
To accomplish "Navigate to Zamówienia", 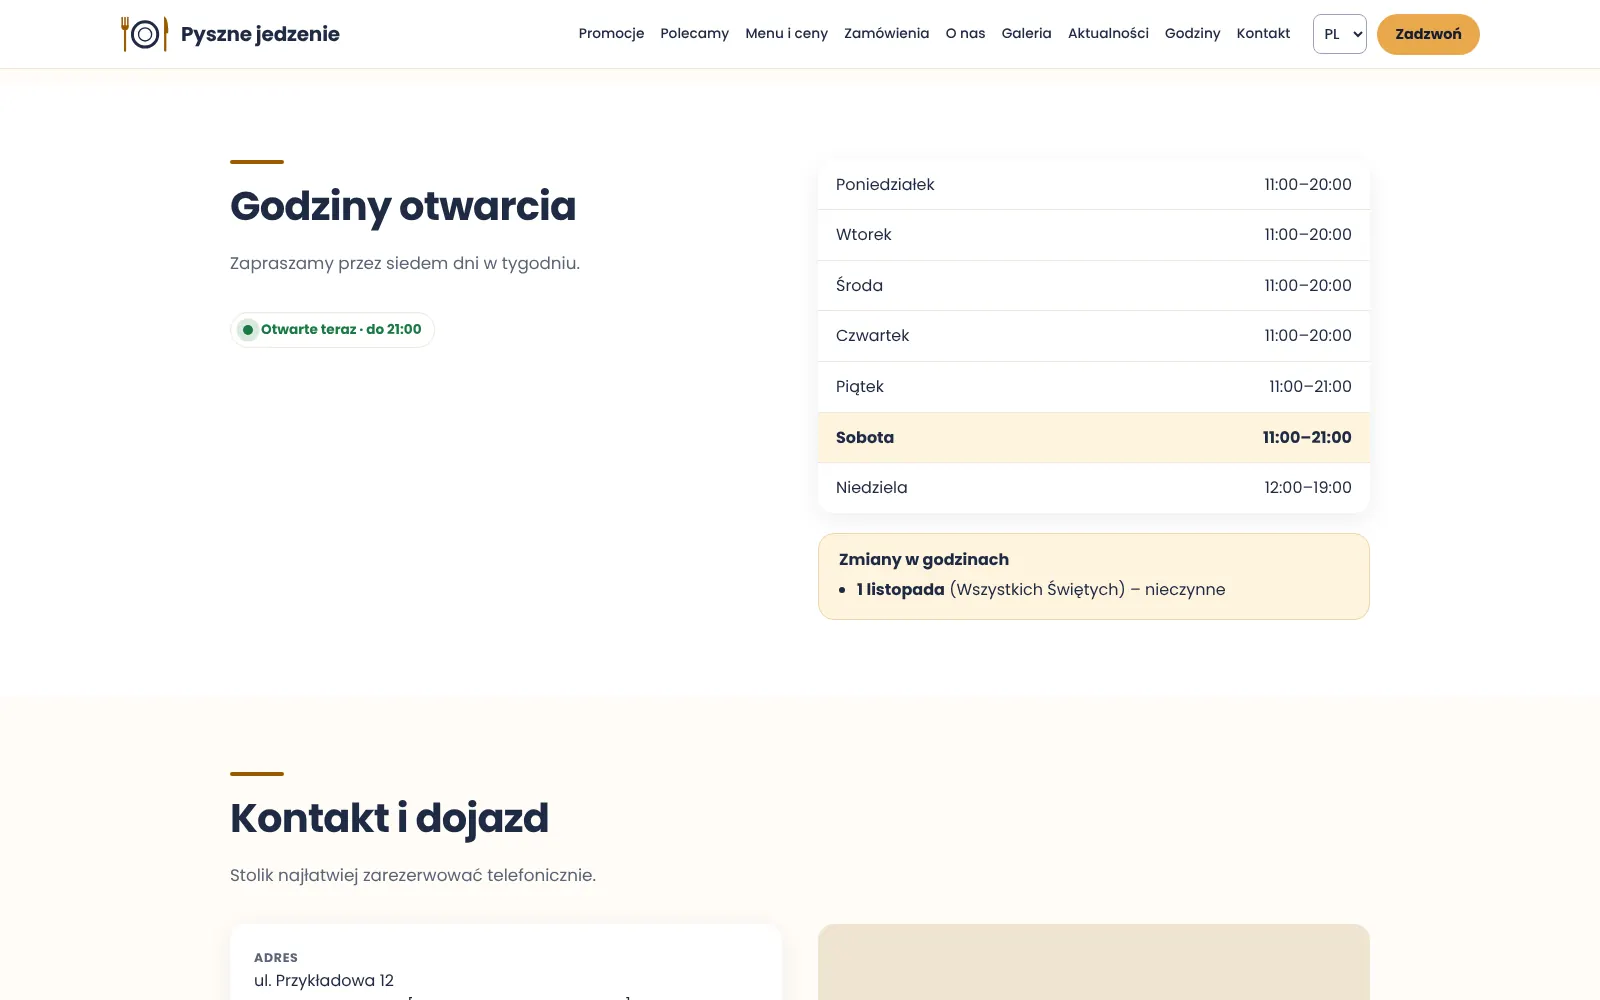I will tap(886, 34).
